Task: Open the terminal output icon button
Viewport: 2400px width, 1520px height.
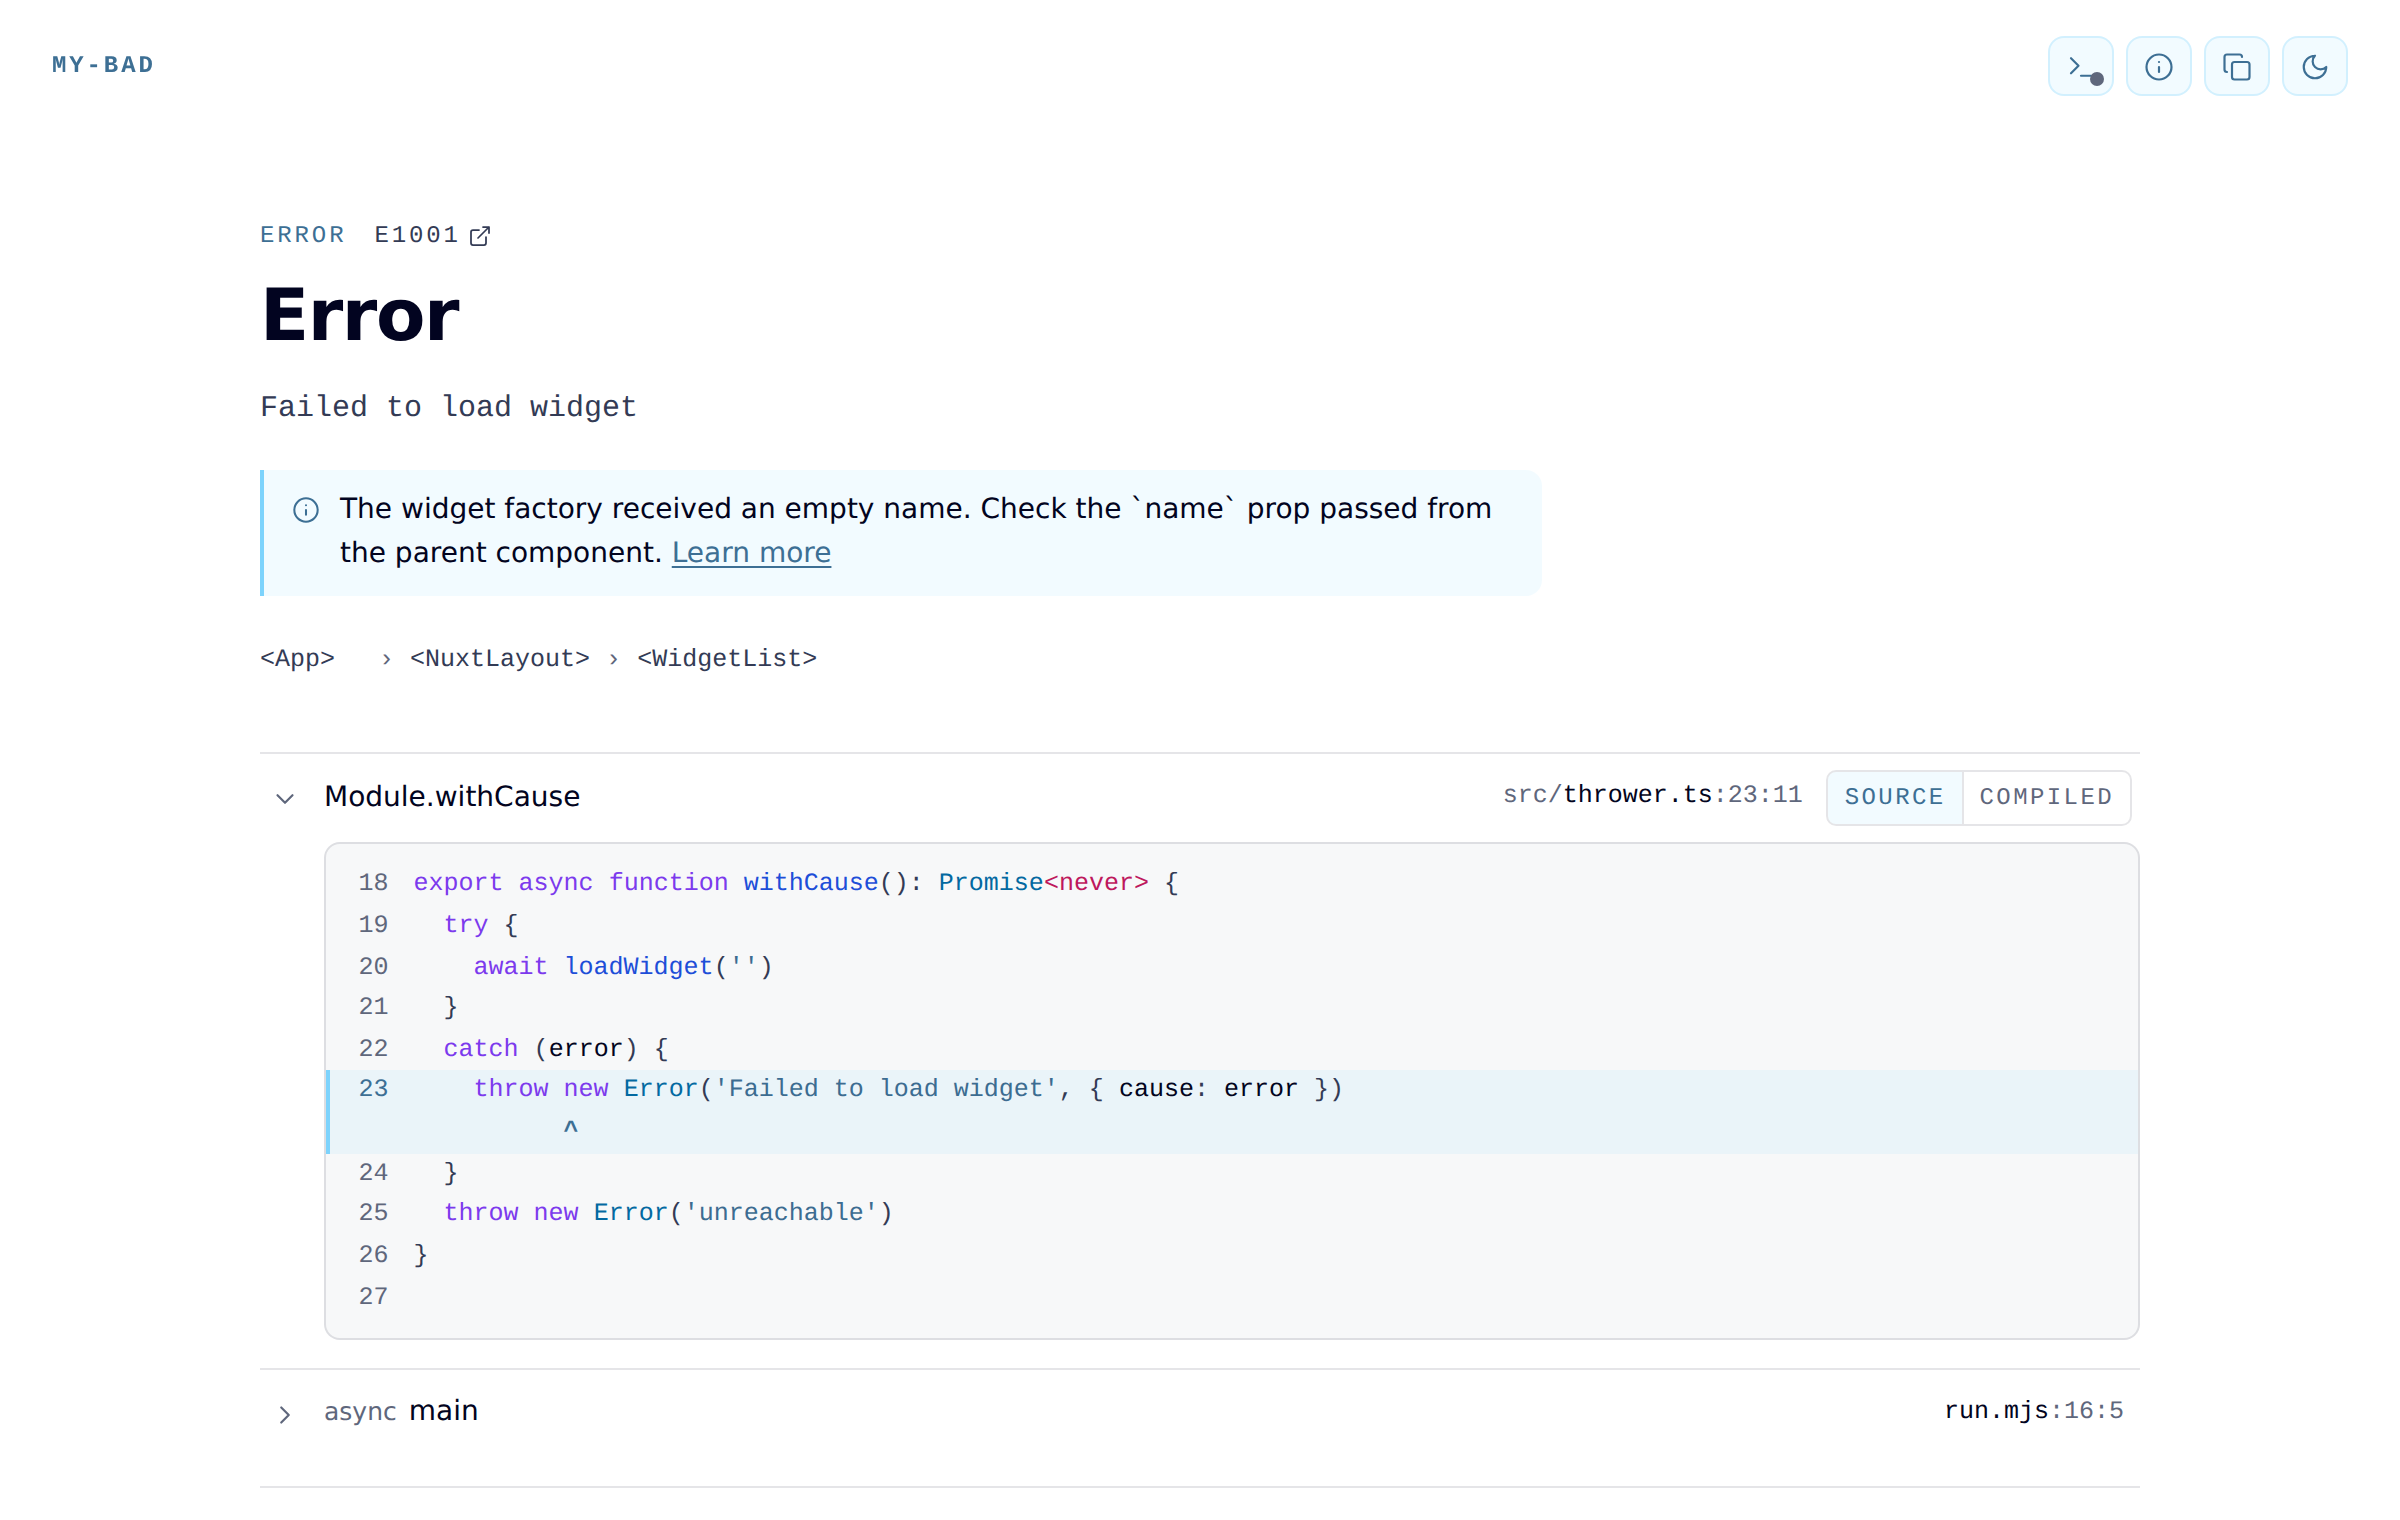Action: [x=2080, y=67]
